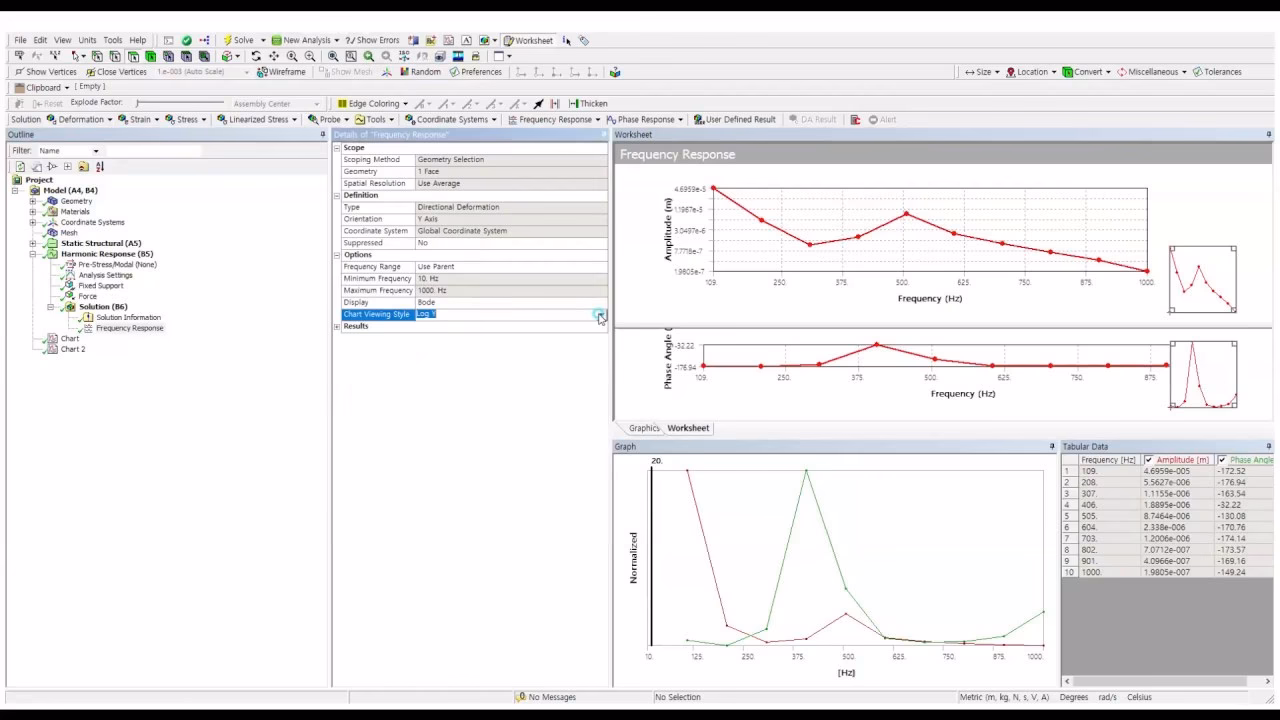Screen dimensions: 1280x720
Task: Click the Show Errors button
Action: 372,41
